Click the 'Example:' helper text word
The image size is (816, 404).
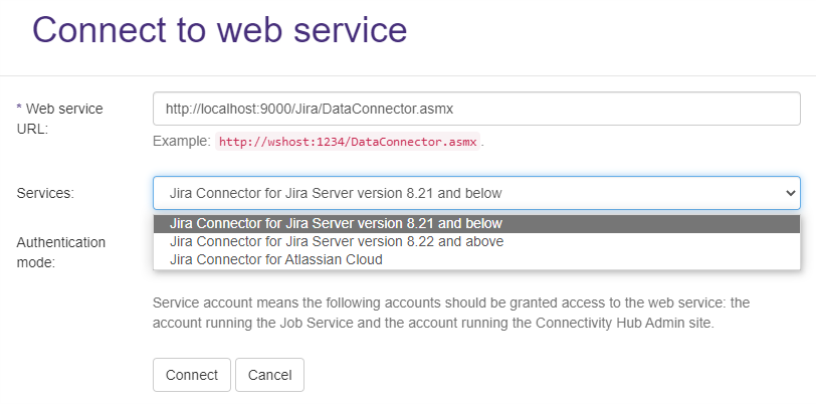181,141
